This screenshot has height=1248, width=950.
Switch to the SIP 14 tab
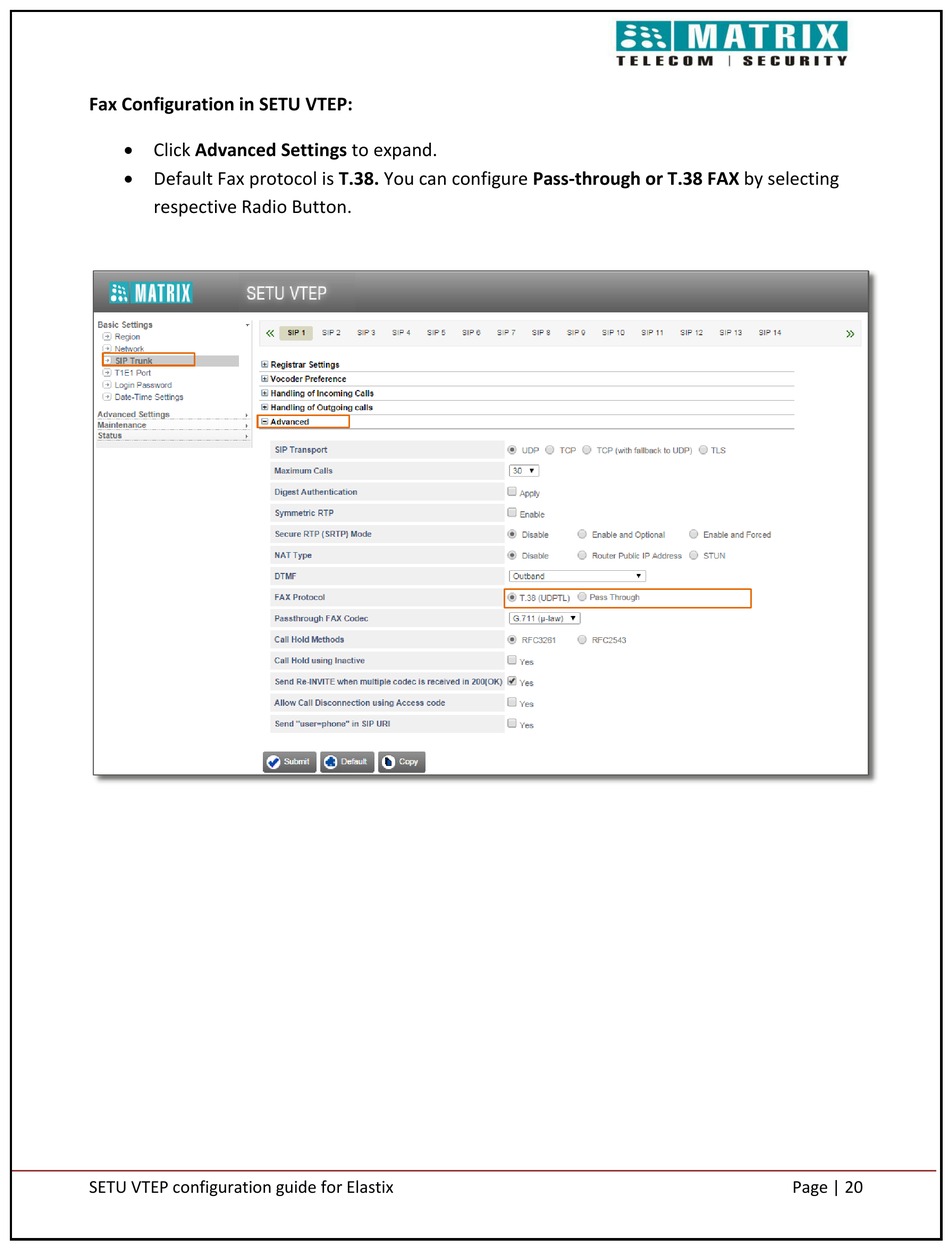769,333
